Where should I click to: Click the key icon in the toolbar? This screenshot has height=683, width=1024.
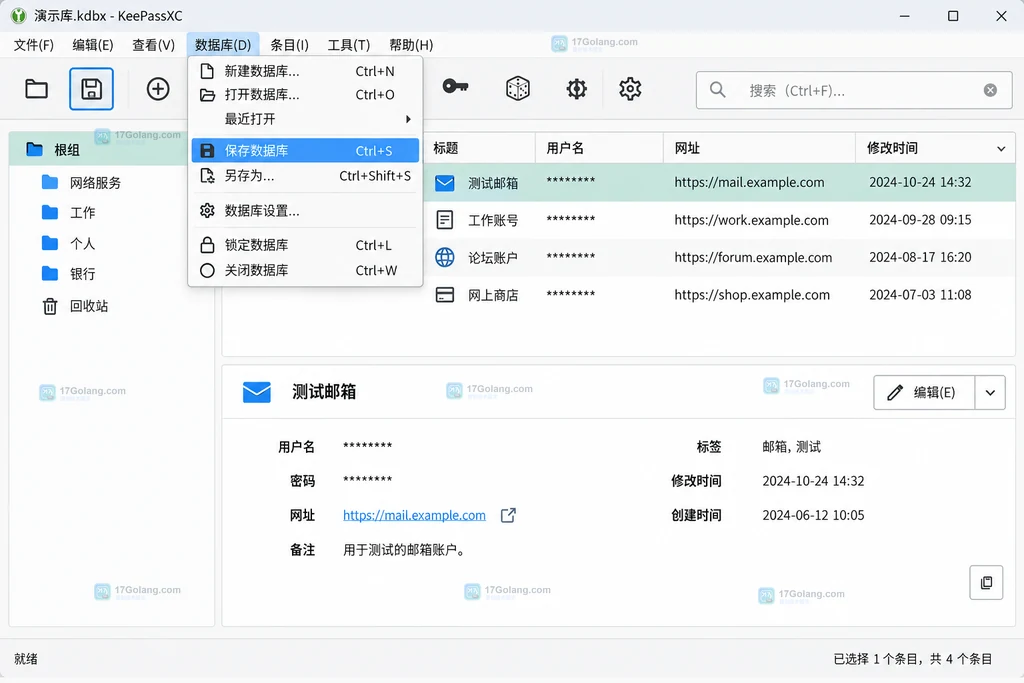[455, 86]
